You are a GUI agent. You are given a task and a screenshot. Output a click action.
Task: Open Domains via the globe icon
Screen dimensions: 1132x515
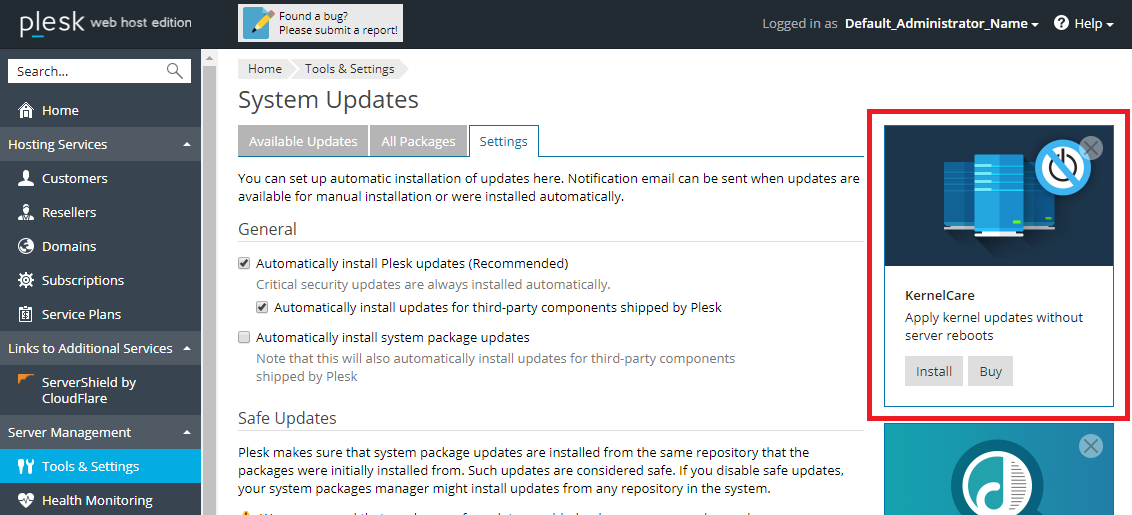point(26,247)
